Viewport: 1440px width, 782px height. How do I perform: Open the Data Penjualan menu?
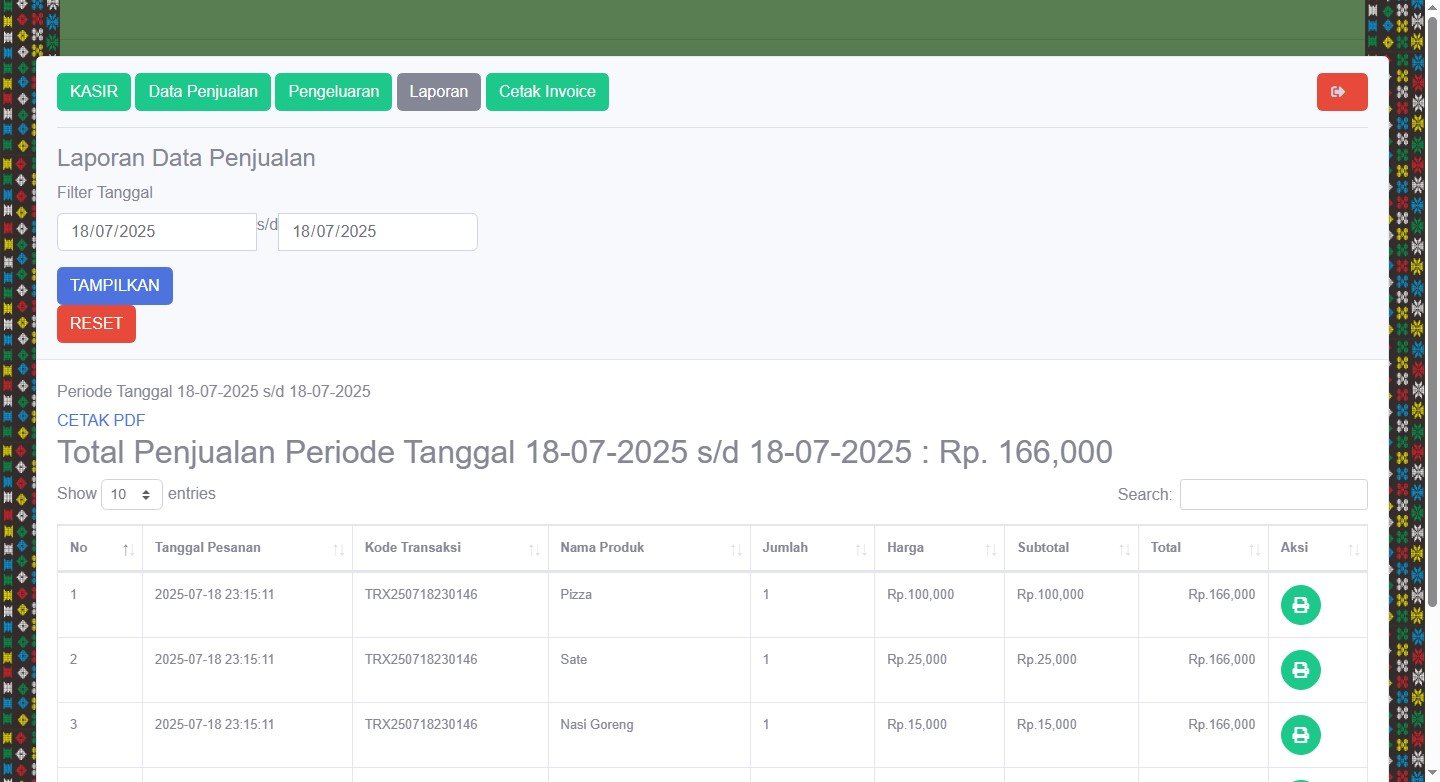(203, 92)
